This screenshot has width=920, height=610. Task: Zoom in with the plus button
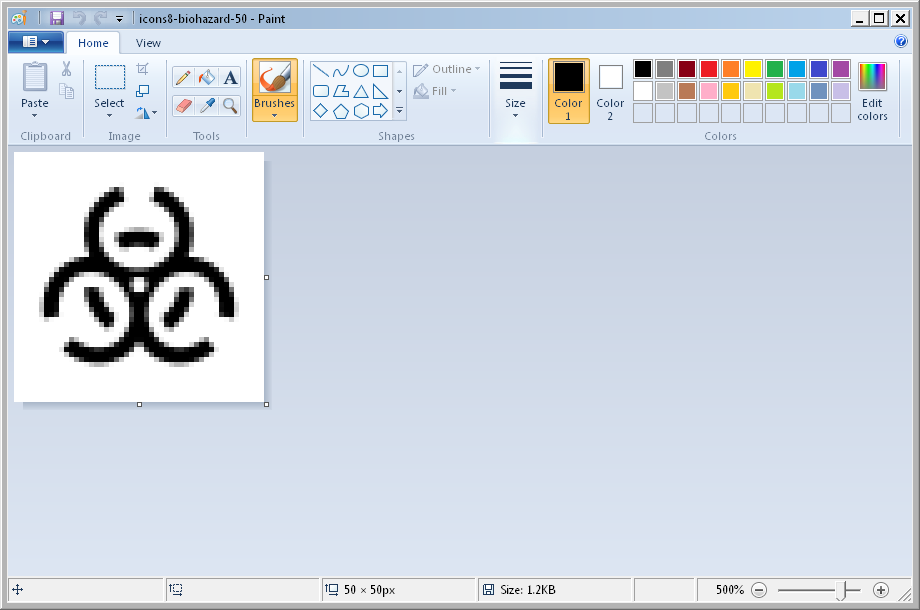tap(881, 590)
